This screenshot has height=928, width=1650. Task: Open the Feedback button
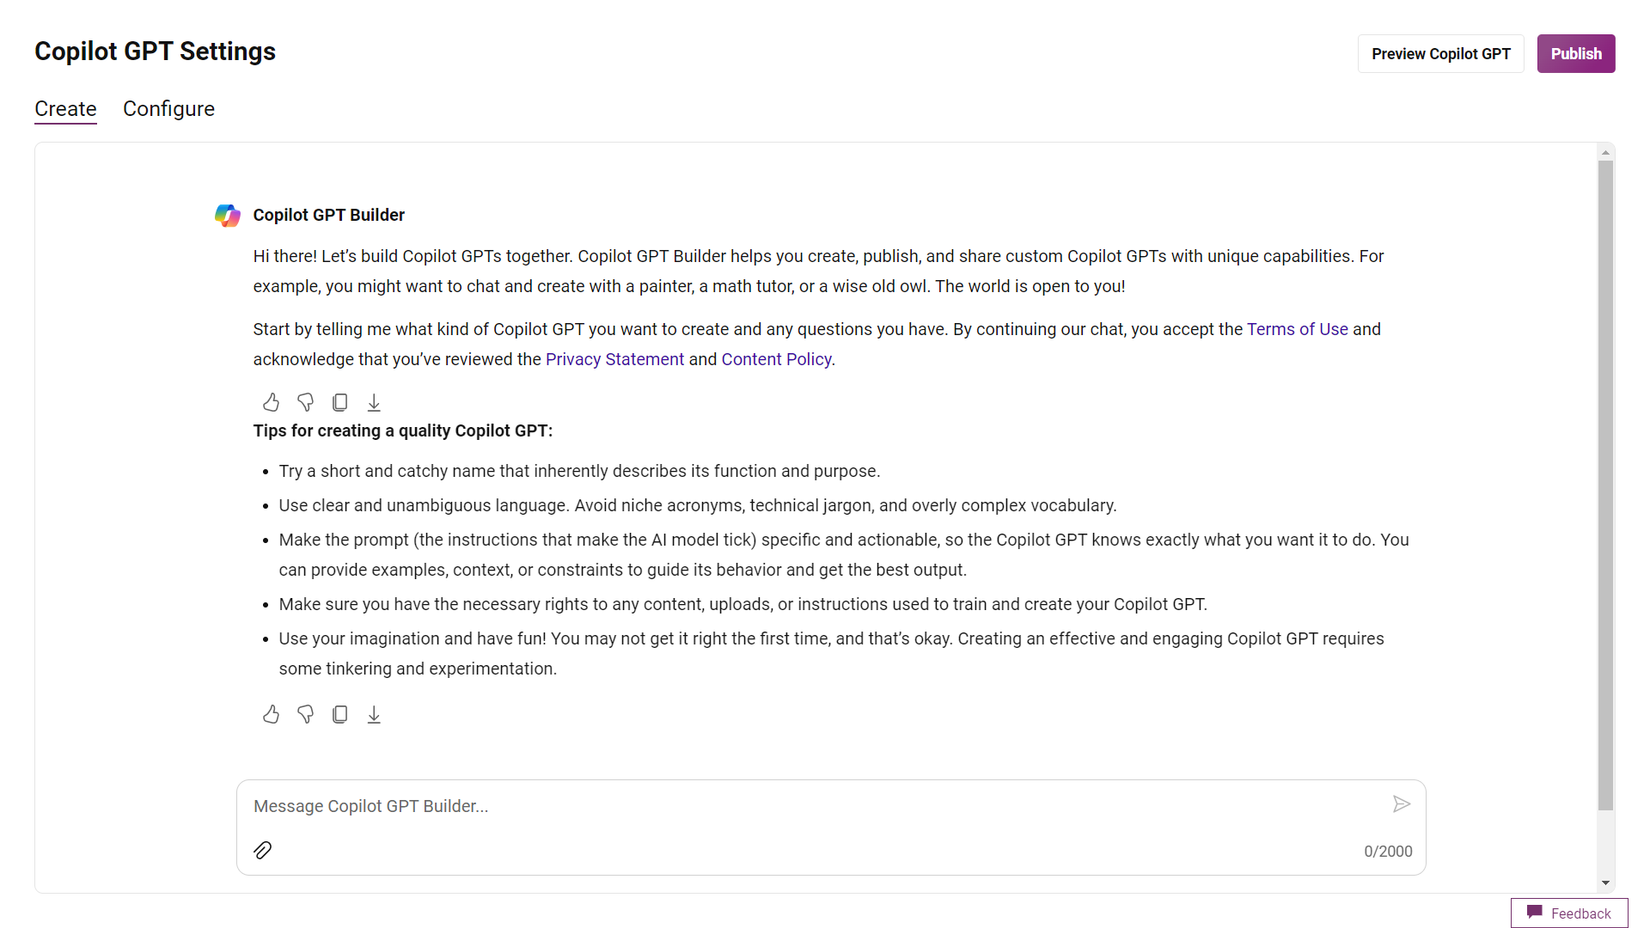(x=1569, y=913)
